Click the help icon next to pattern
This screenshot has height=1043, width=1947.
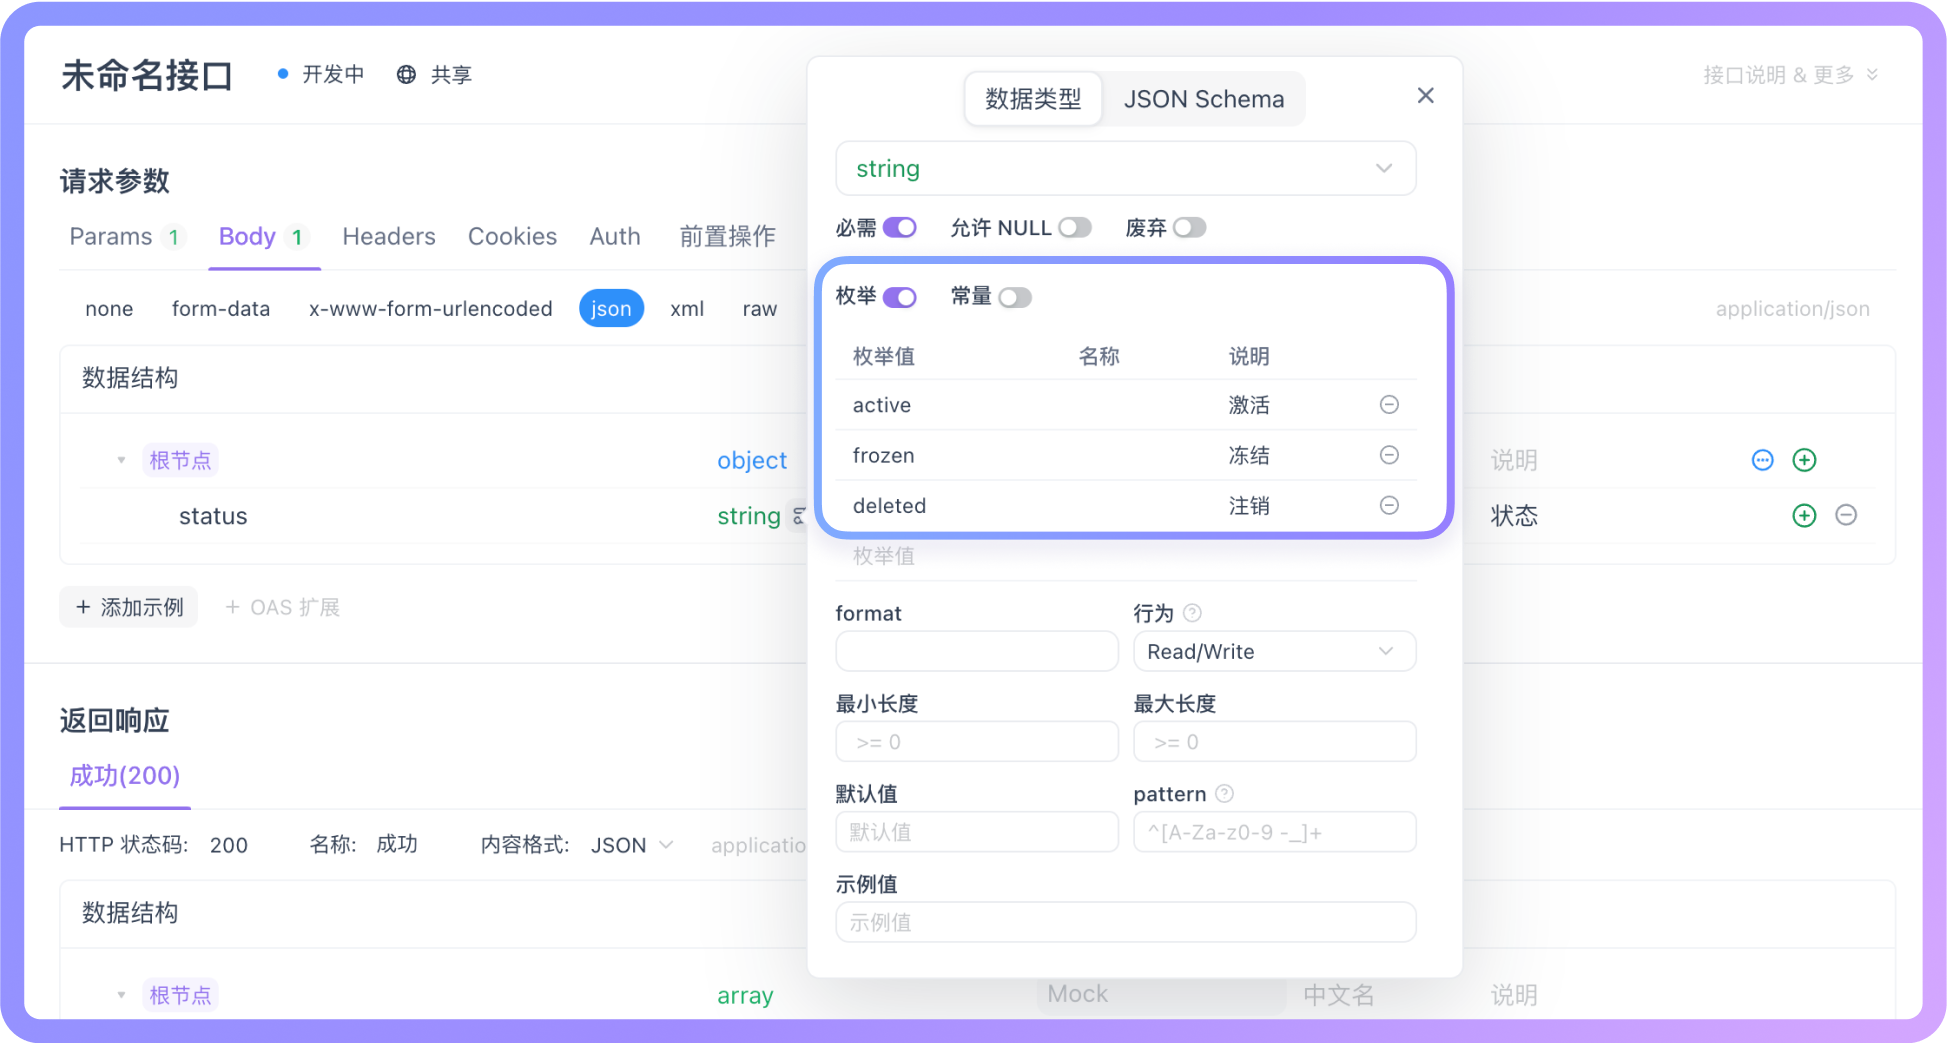click(1224, 794)
